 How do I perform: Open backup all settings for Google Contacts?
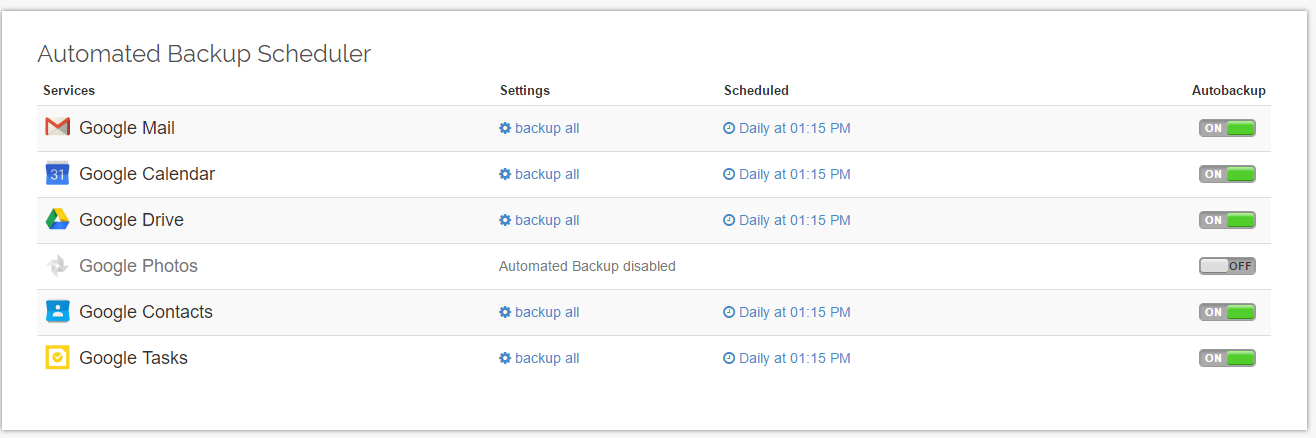click(546, 312)
